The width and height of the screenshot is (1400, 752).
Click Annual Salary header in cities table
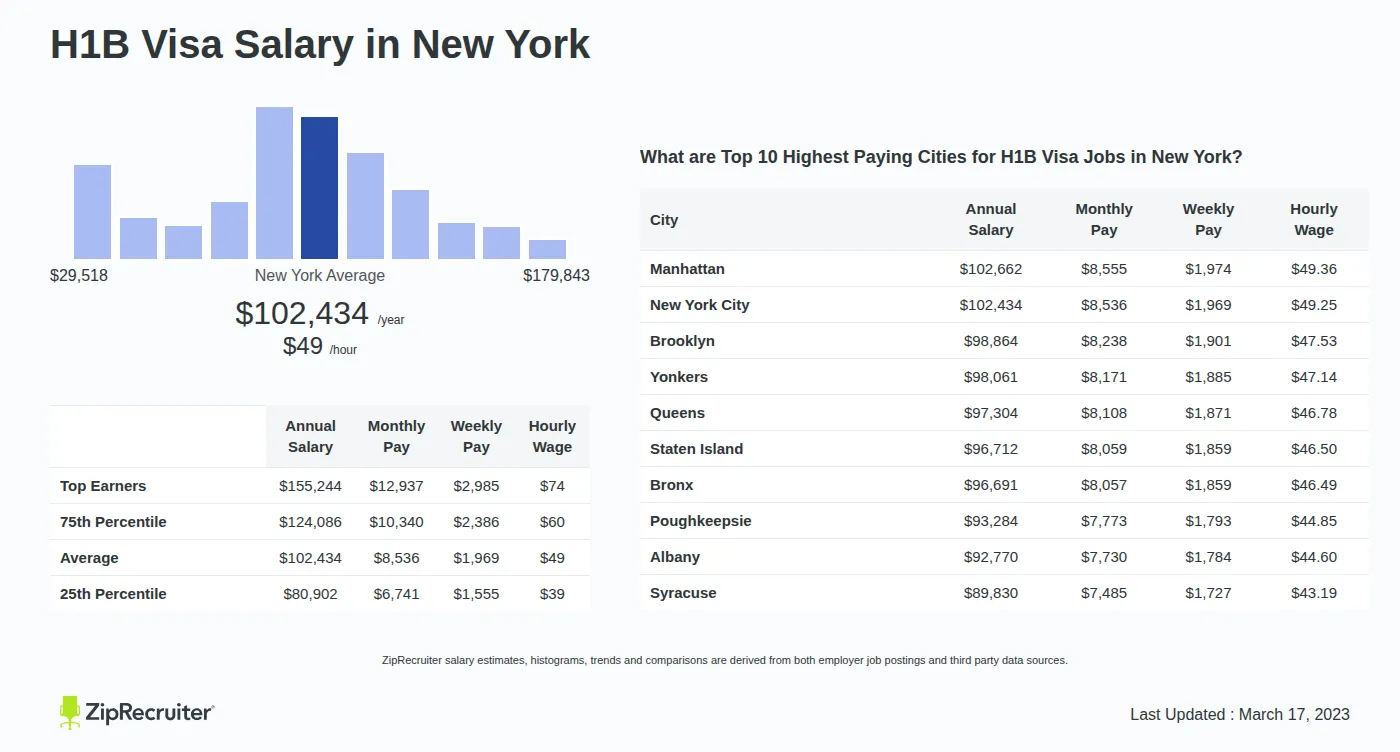click(990, 220)
